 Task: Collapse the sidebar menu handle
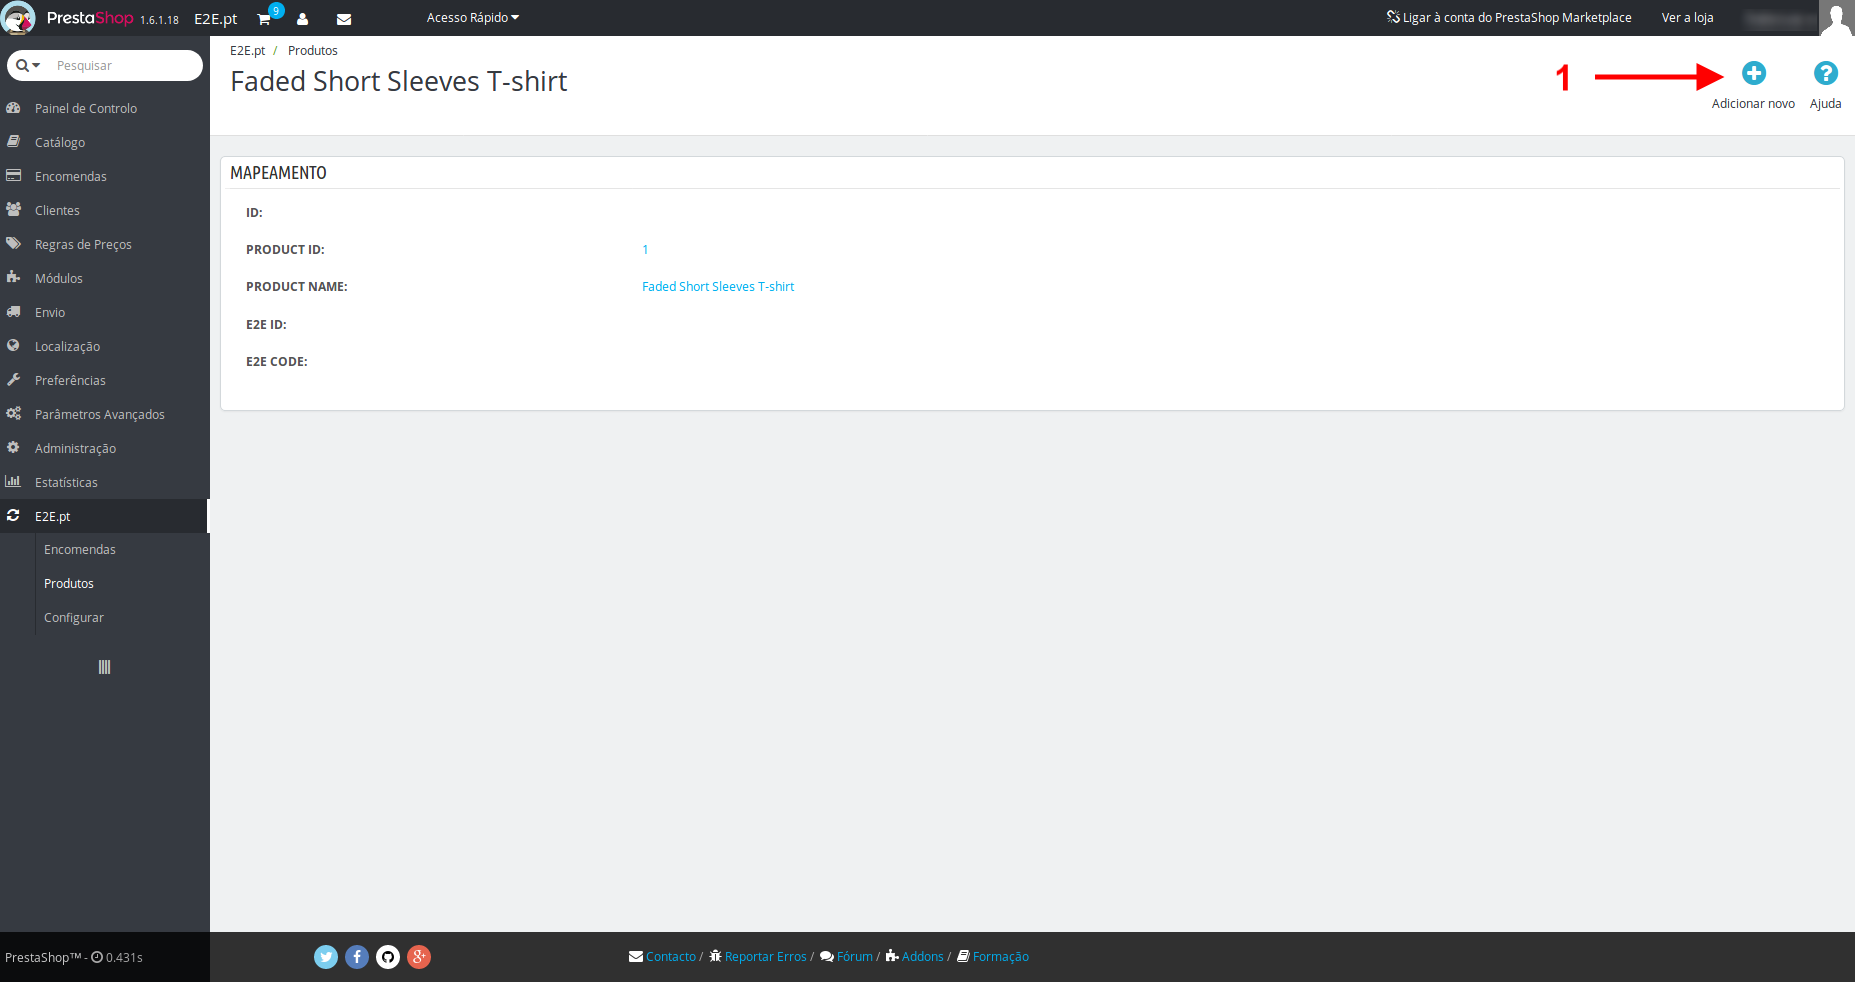click(104, 667)
